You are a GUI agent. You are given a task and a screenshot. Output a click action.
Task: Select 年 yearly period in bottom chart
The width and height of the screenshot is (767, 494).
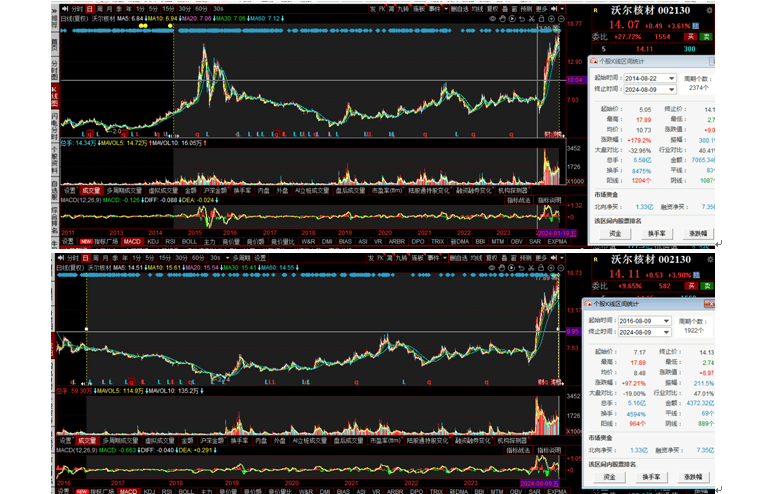tap(125, 258)
